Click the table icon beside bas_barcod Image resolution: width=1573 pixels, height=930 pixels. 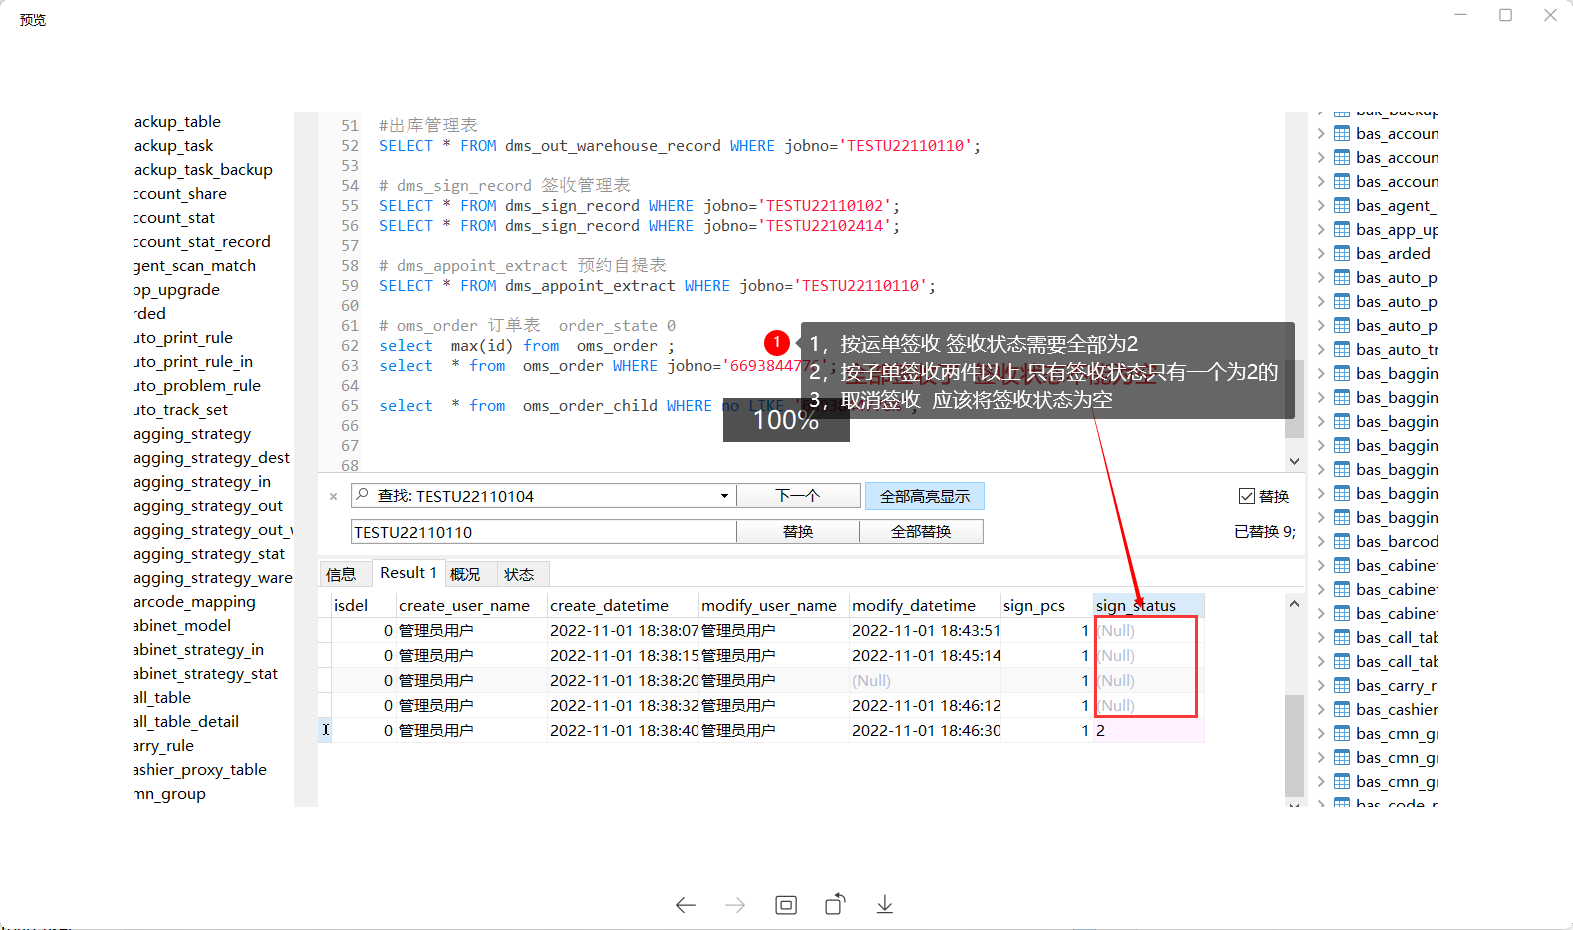tap(1342, 541)
